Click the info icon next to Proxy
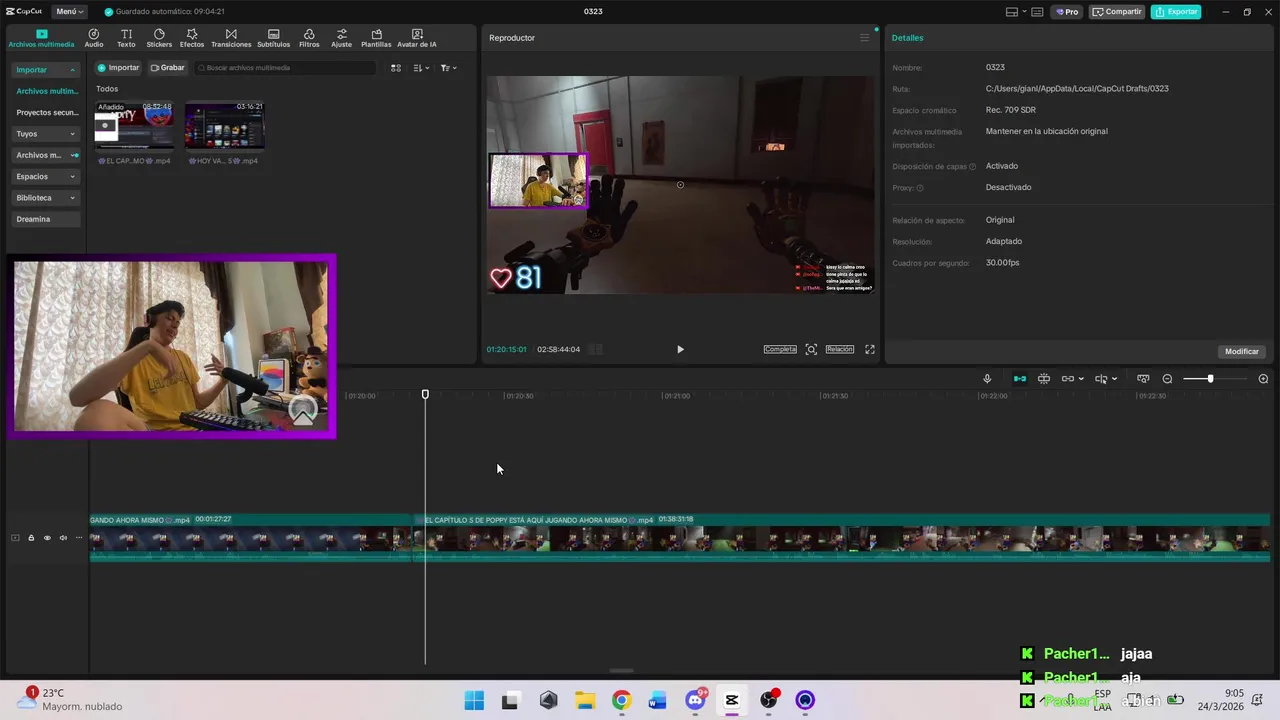 [920, 188]
